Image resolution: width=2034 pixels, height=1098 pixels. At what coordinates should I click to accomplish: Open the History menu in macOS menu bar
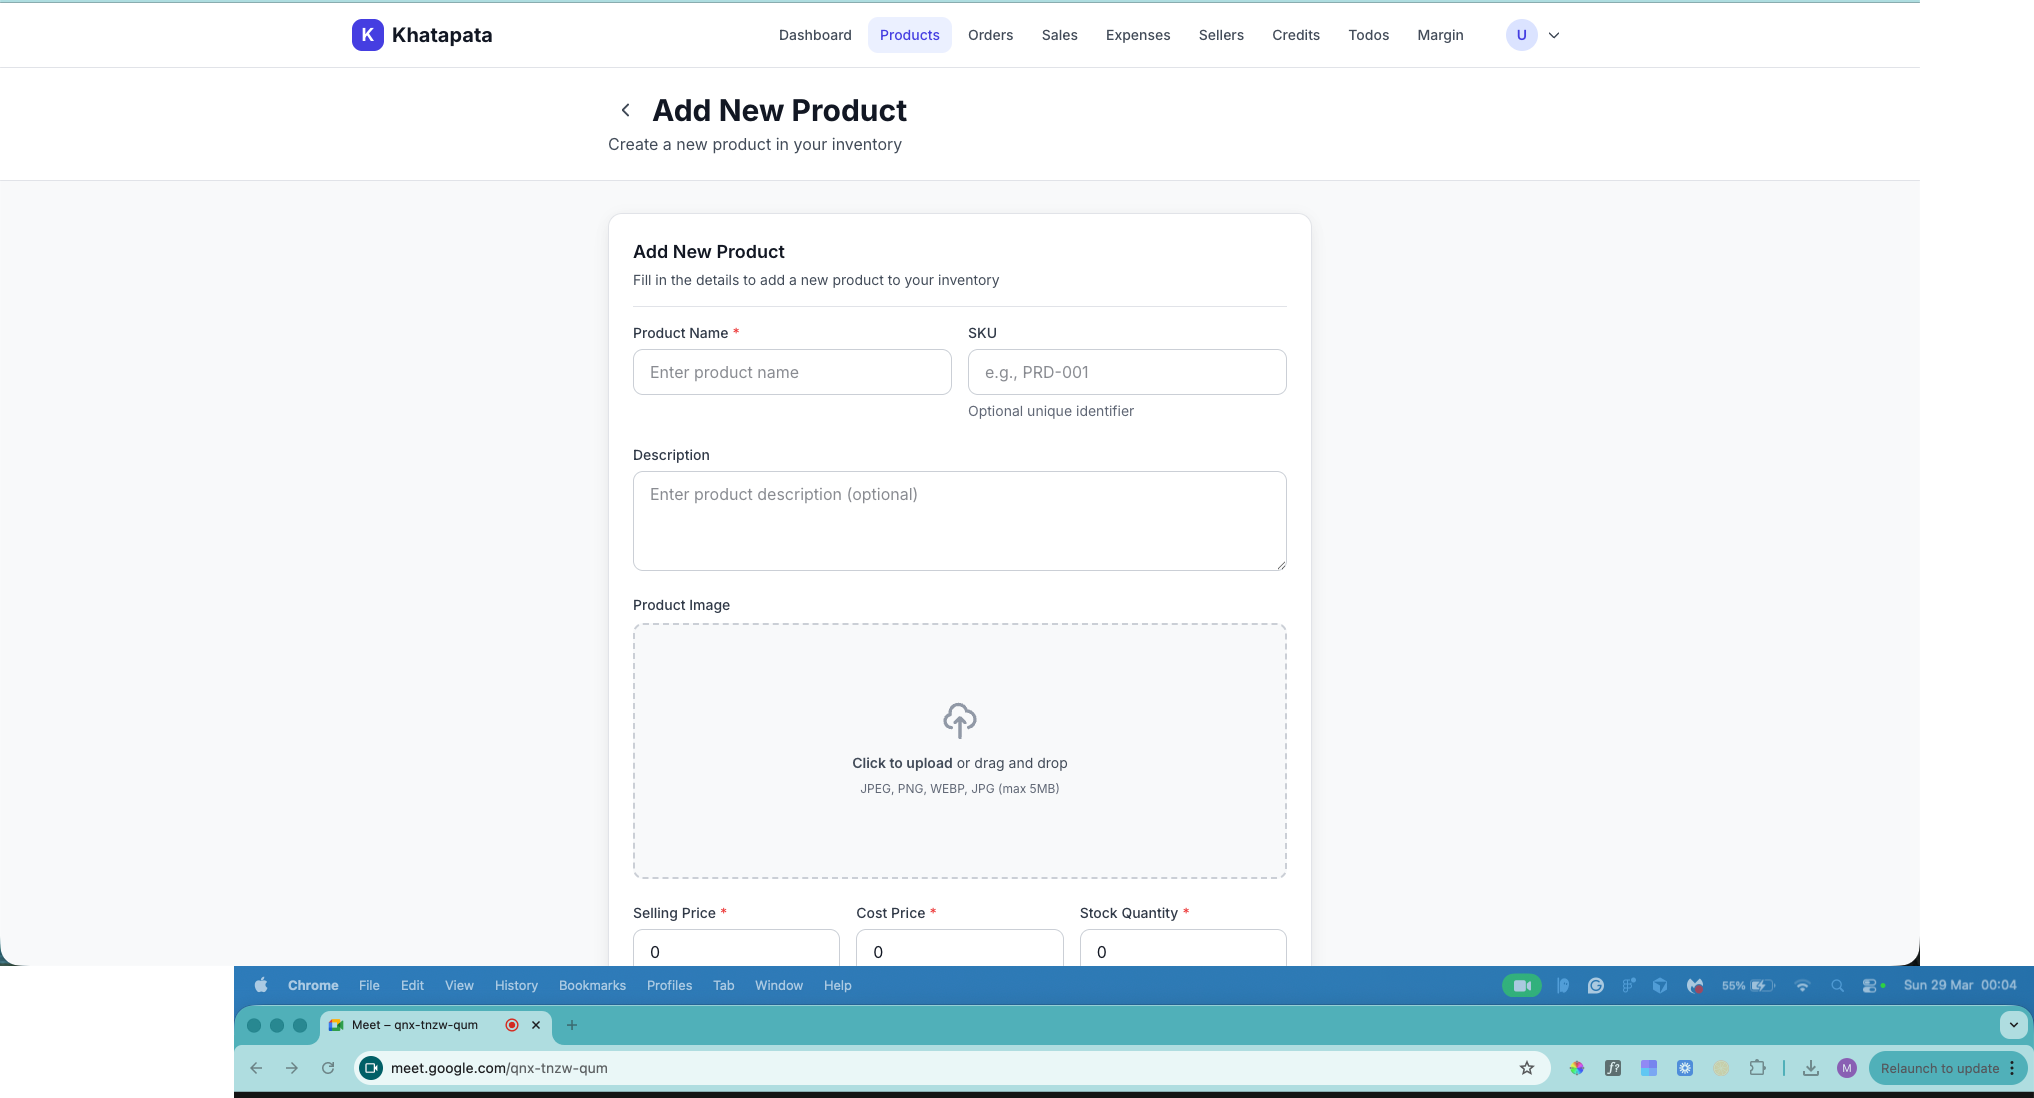[x=516, y=985]
